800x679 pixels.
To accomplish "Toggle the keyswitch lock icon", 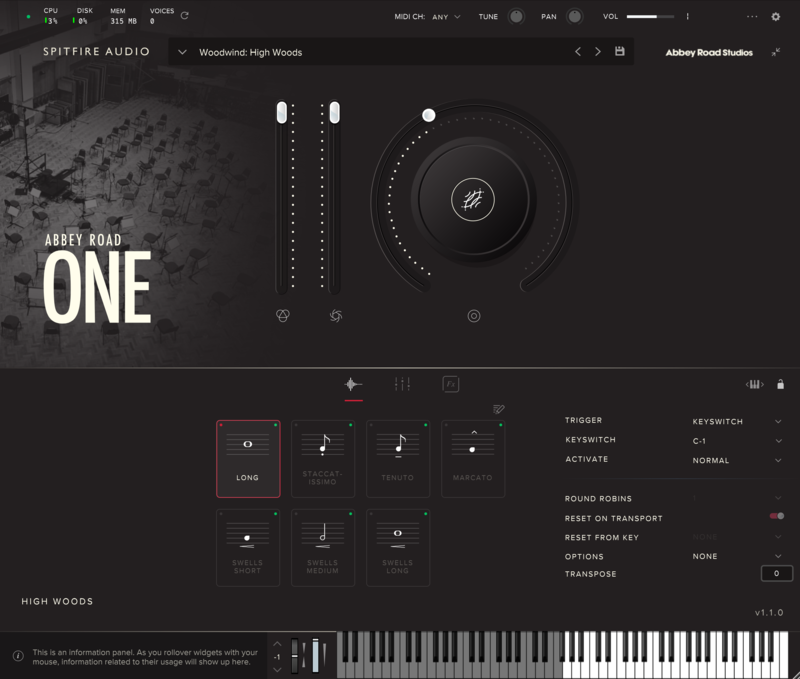I will [x=780, y=384].
